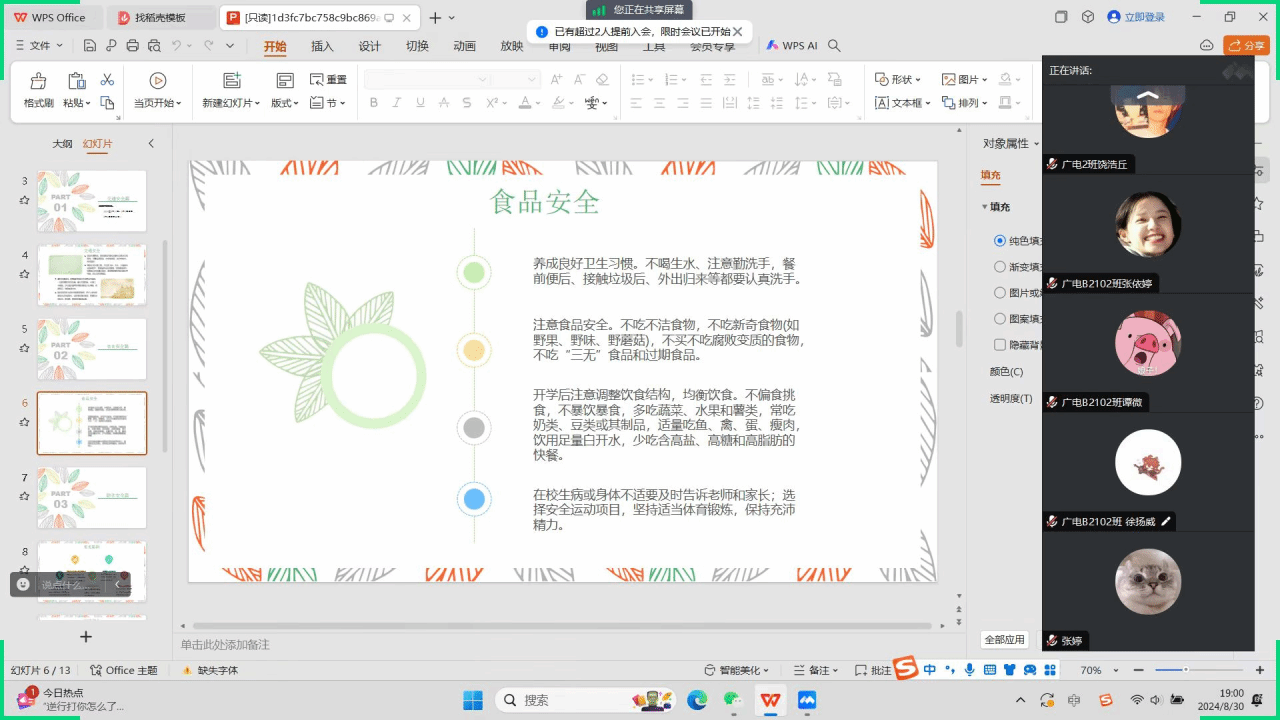Click the orange Share (分享) button
The image size is (1280, 720).
pyautogui.click(x=1246, y=46)
